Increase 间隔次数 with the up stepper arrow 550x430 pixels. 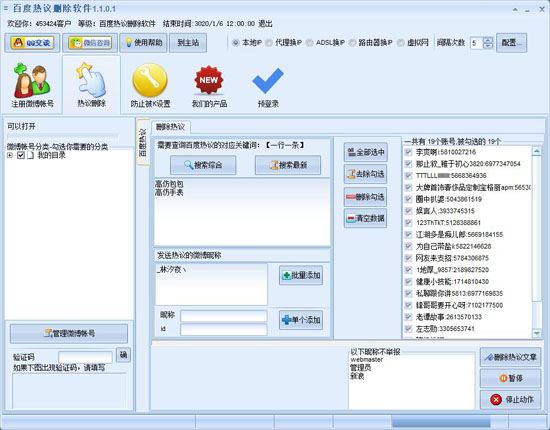[488, 40]
